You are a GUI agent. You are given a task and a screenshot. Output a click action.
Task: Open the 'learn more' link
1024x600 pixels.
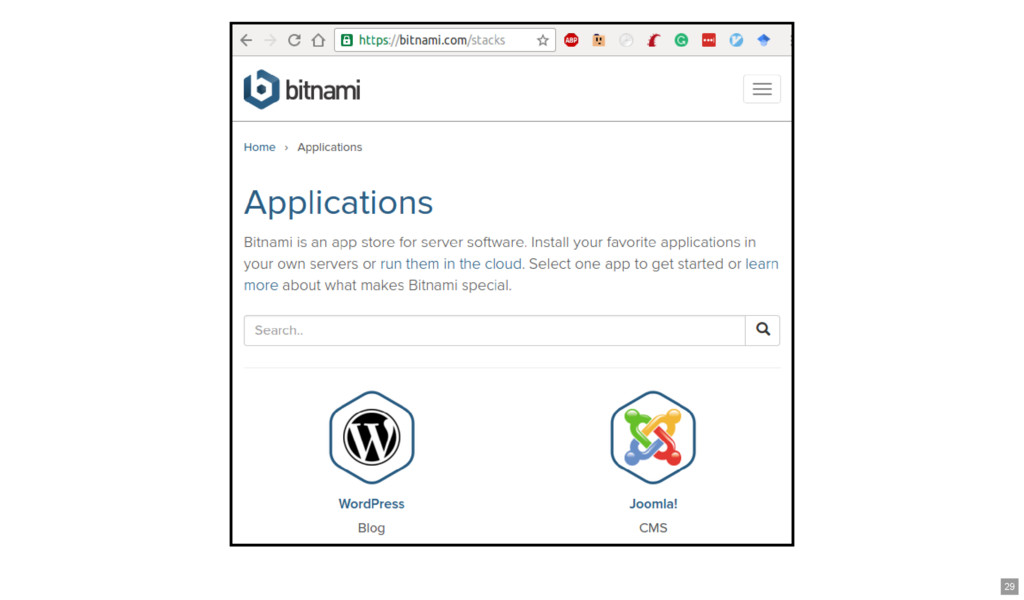[511, 275]
